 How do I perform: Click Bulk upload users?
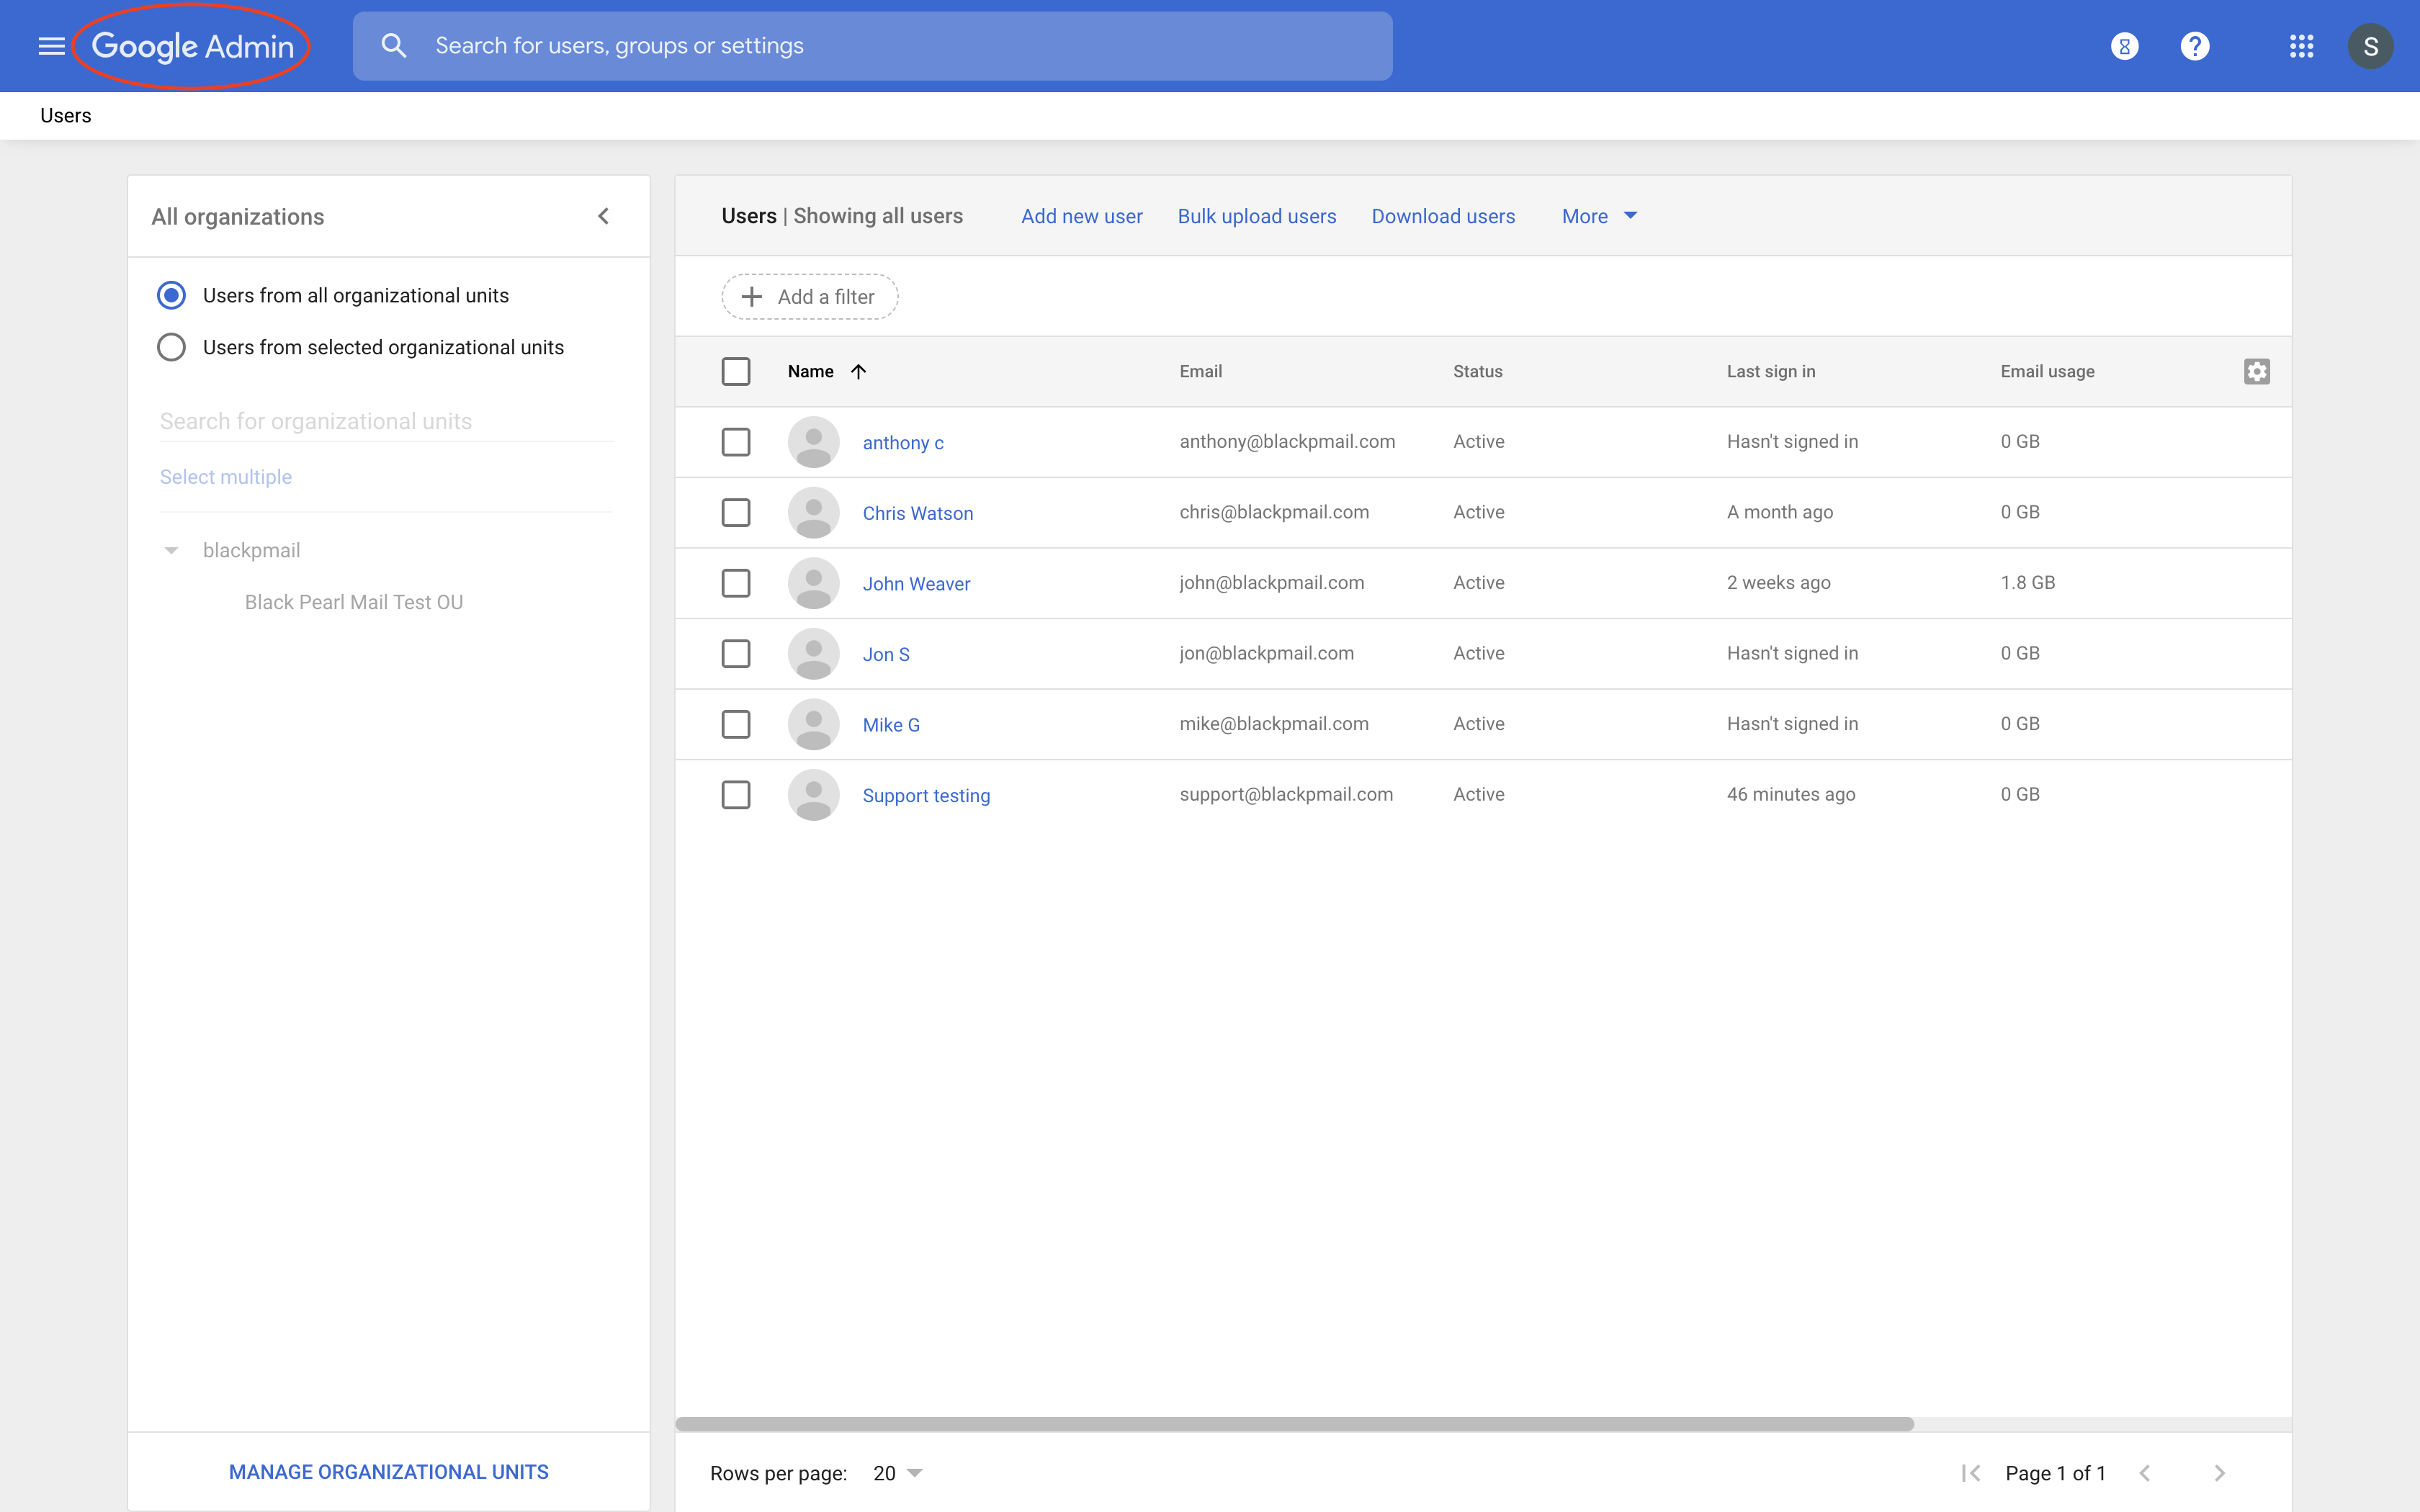click(x=1256, y=216)
